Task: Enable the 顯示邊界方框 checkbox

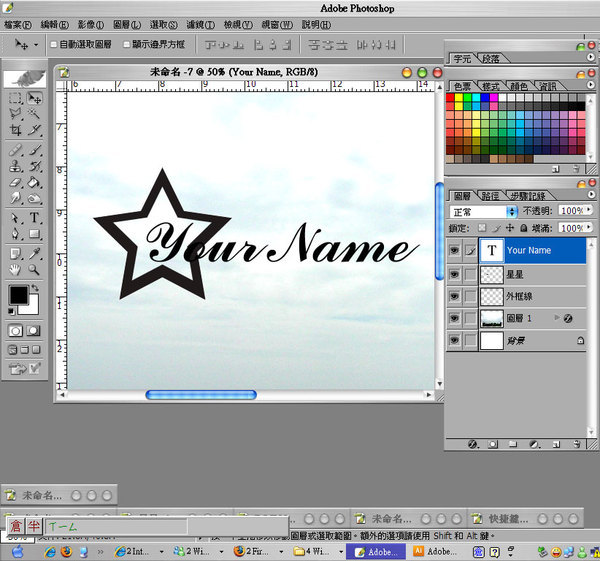Action: [127, 45]
